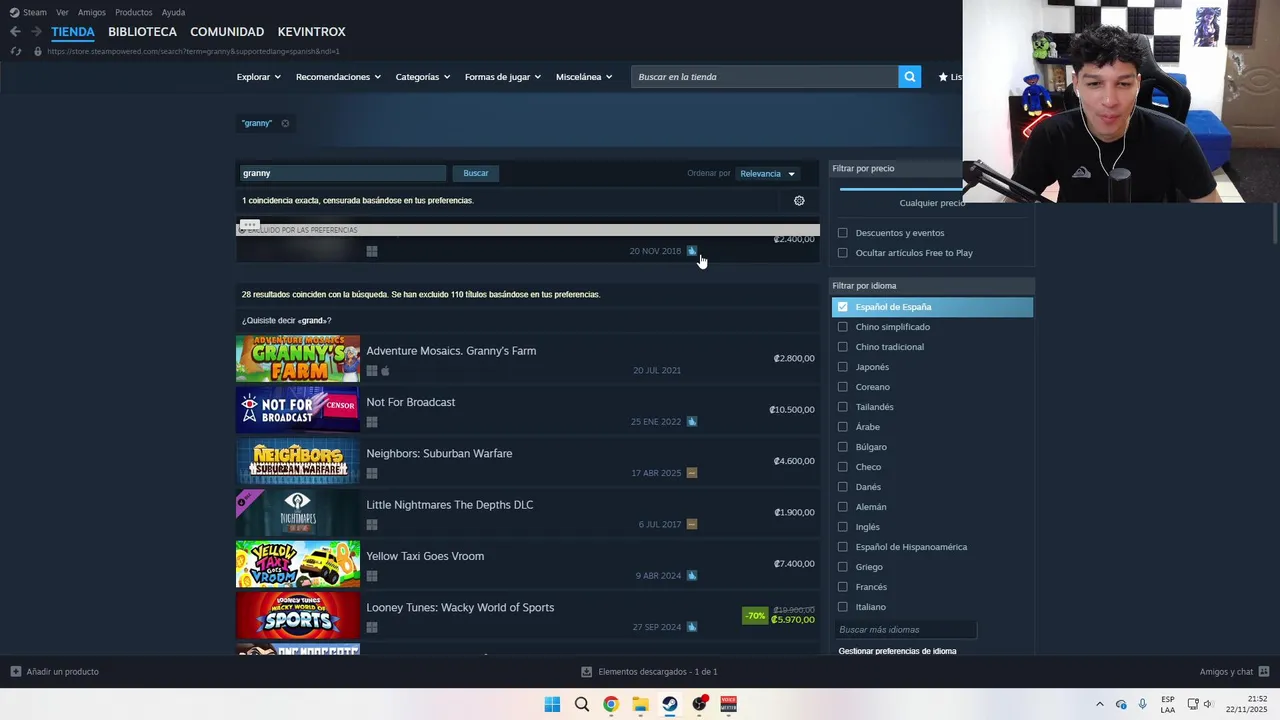
Task: Check Chino simplificado language filter
Action: (x=842, y=327)
